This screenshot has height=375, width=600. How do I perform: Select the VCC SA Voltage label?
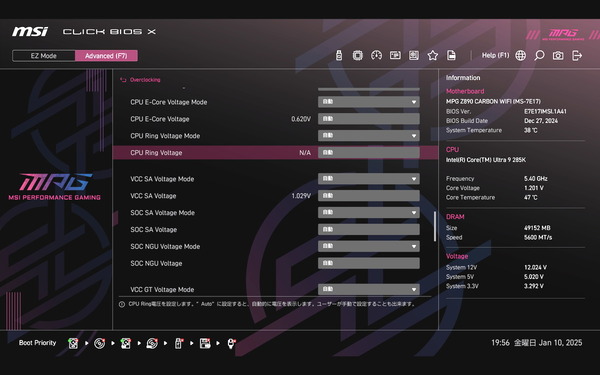153,196
